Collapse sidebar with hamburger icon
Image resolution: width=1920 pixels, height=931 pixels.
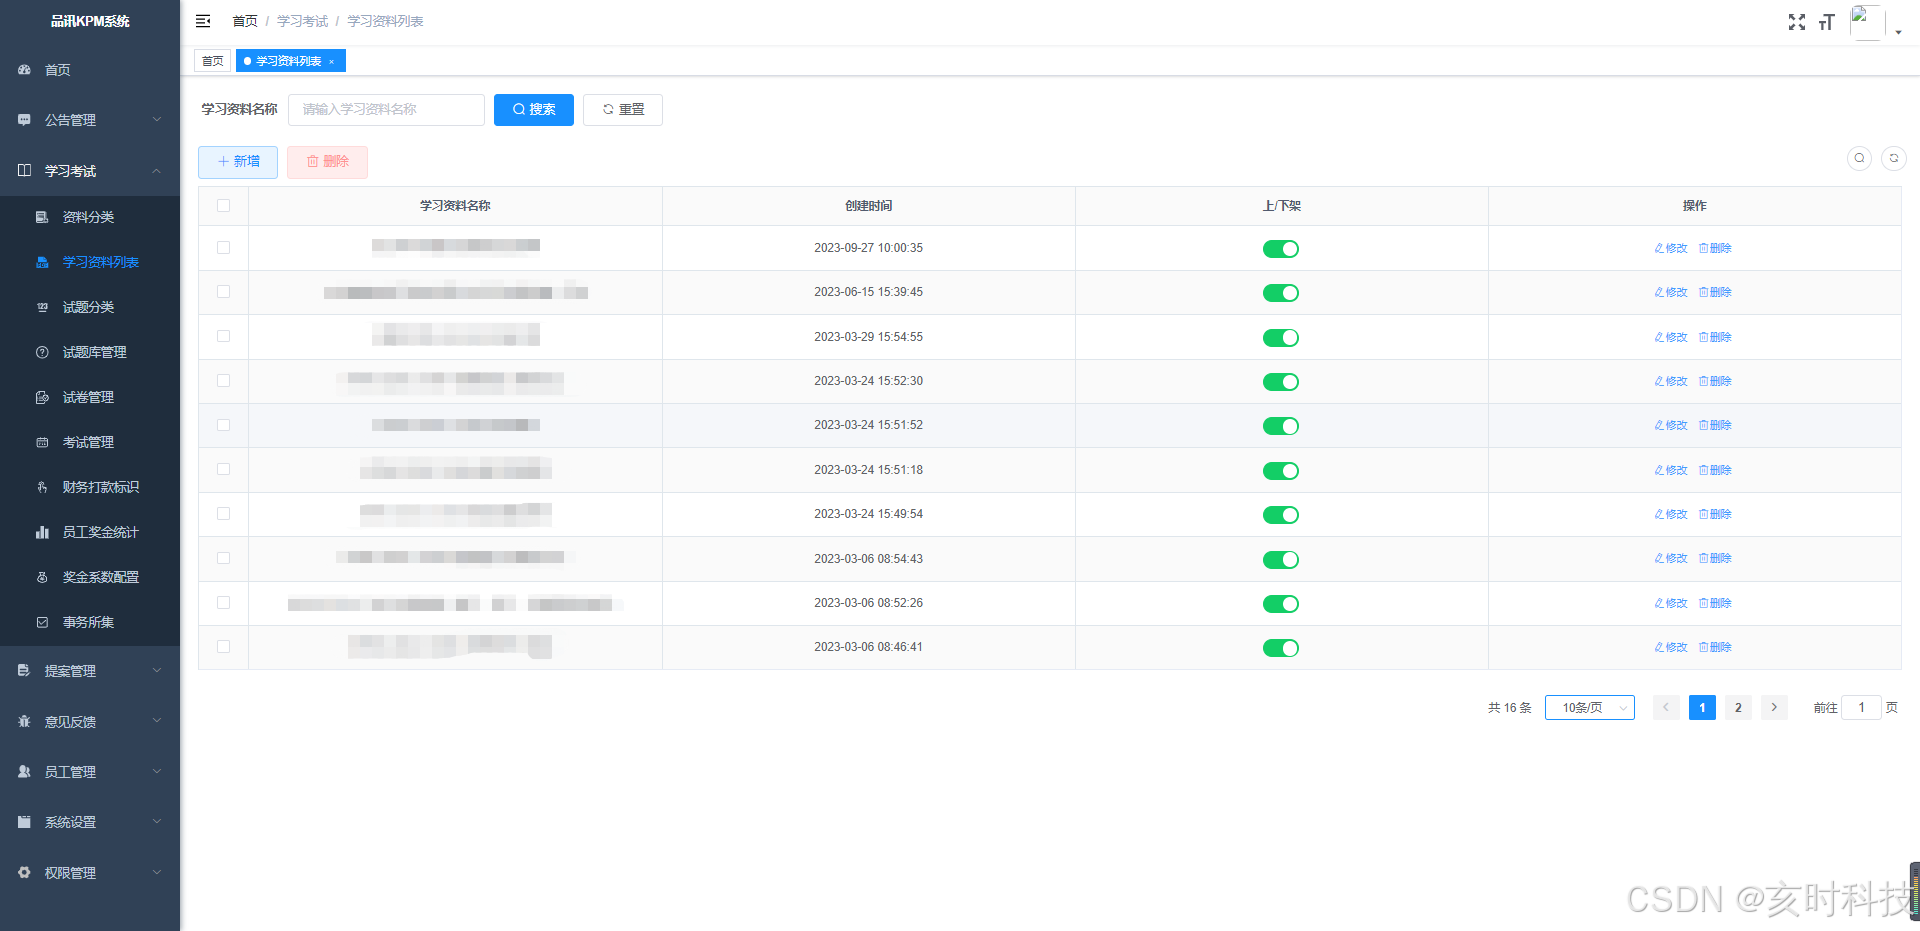tap(203, 21)
